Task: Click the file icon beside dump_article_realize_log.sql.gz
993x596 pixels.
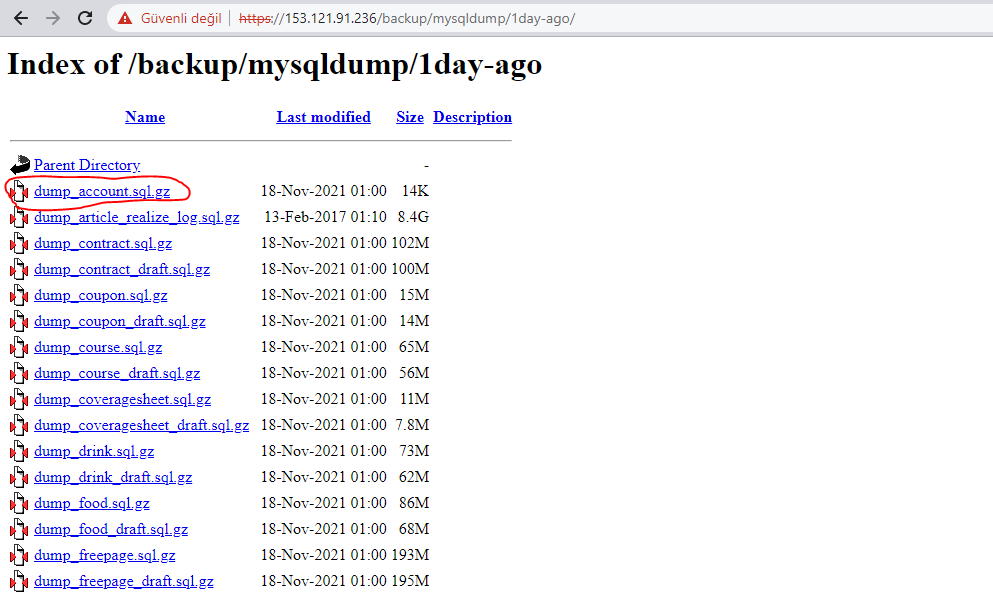Action: (x=20, y=217)
